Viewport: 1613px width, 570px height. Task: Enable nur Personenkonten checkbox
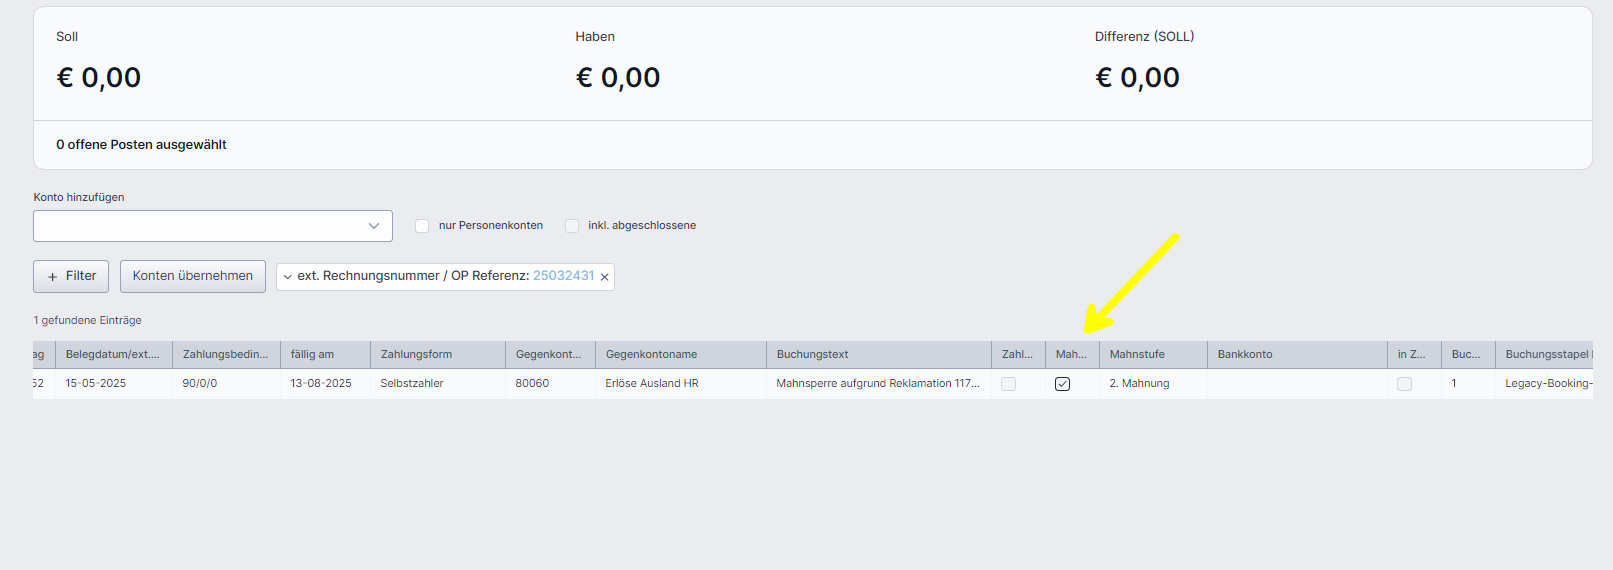tap(422, 226)
